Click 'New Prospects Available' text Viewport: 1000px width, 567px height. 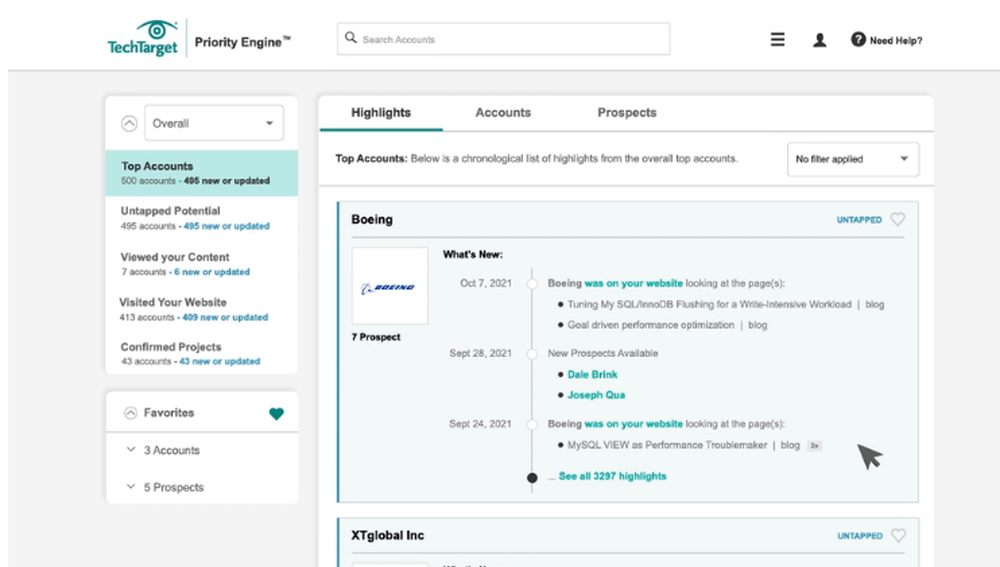(x=603, y=353)
